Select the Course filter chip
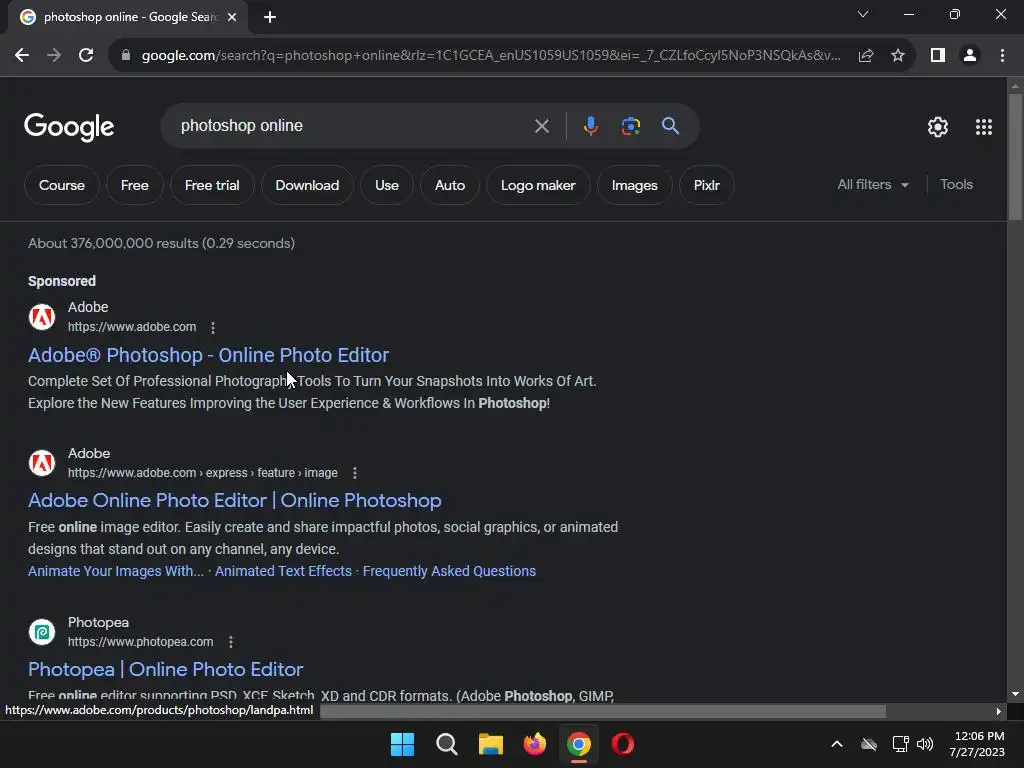This screenshot has width=1024, height=768. (61, 185)
